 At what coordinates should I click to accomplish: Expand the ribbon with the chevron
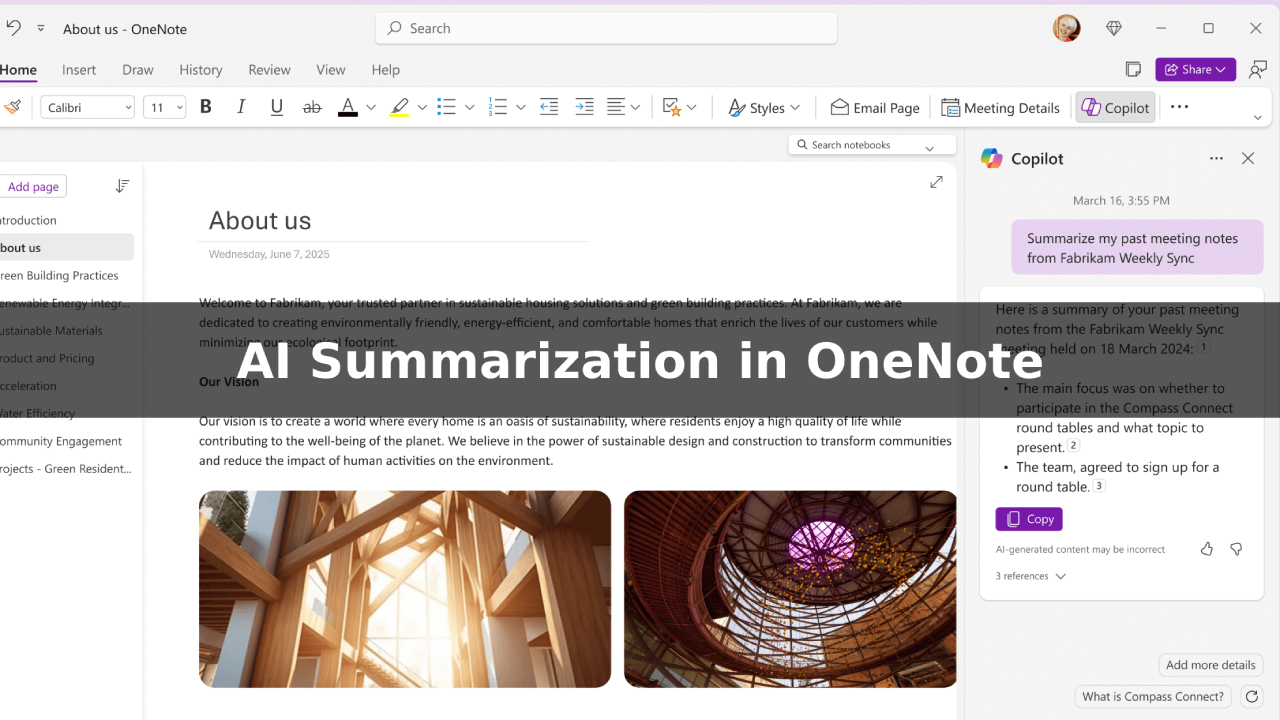pos(1258,117)
